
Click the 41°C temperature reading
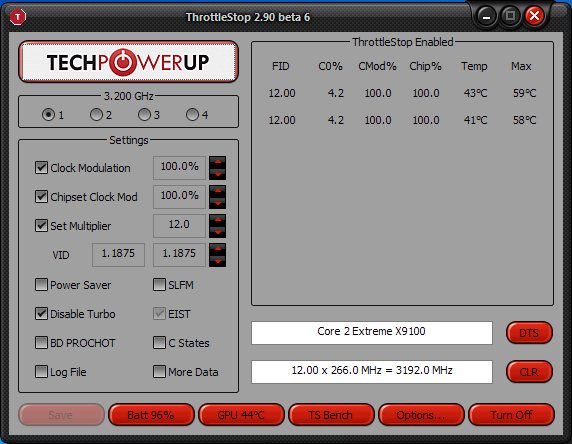pos(475,120)
